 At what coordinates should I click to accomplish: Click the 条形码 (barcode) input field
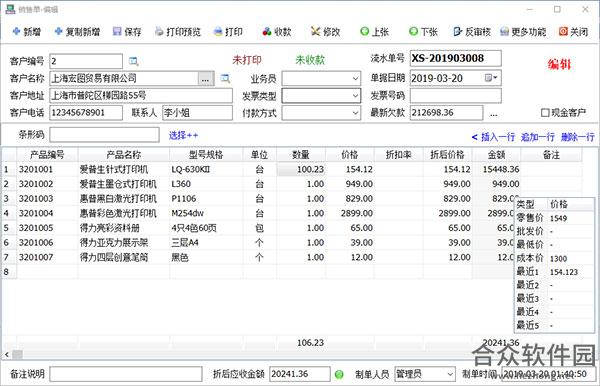pos(104,135)
